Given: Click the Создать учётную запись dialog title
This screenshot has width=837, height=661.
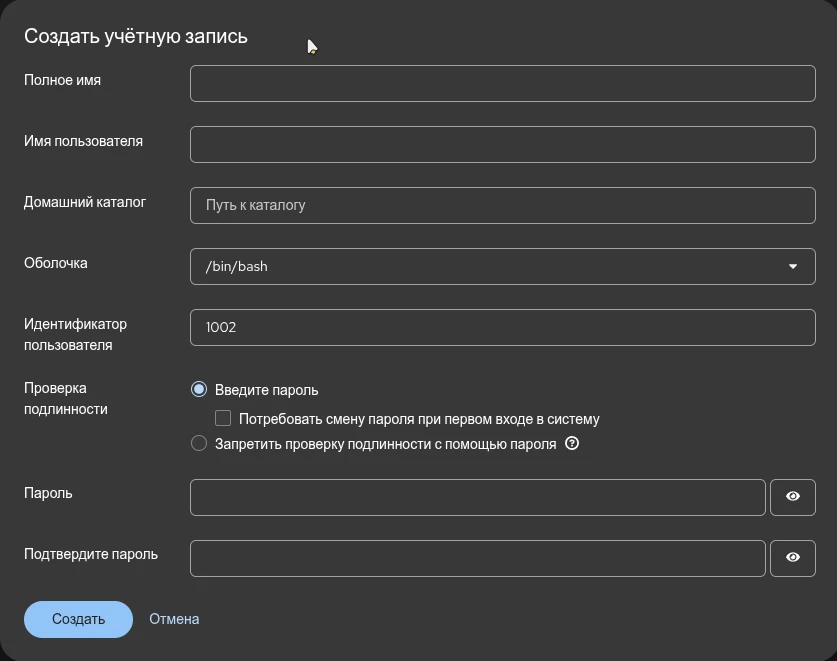Looking at the screenshot, I should coord(136,37).
